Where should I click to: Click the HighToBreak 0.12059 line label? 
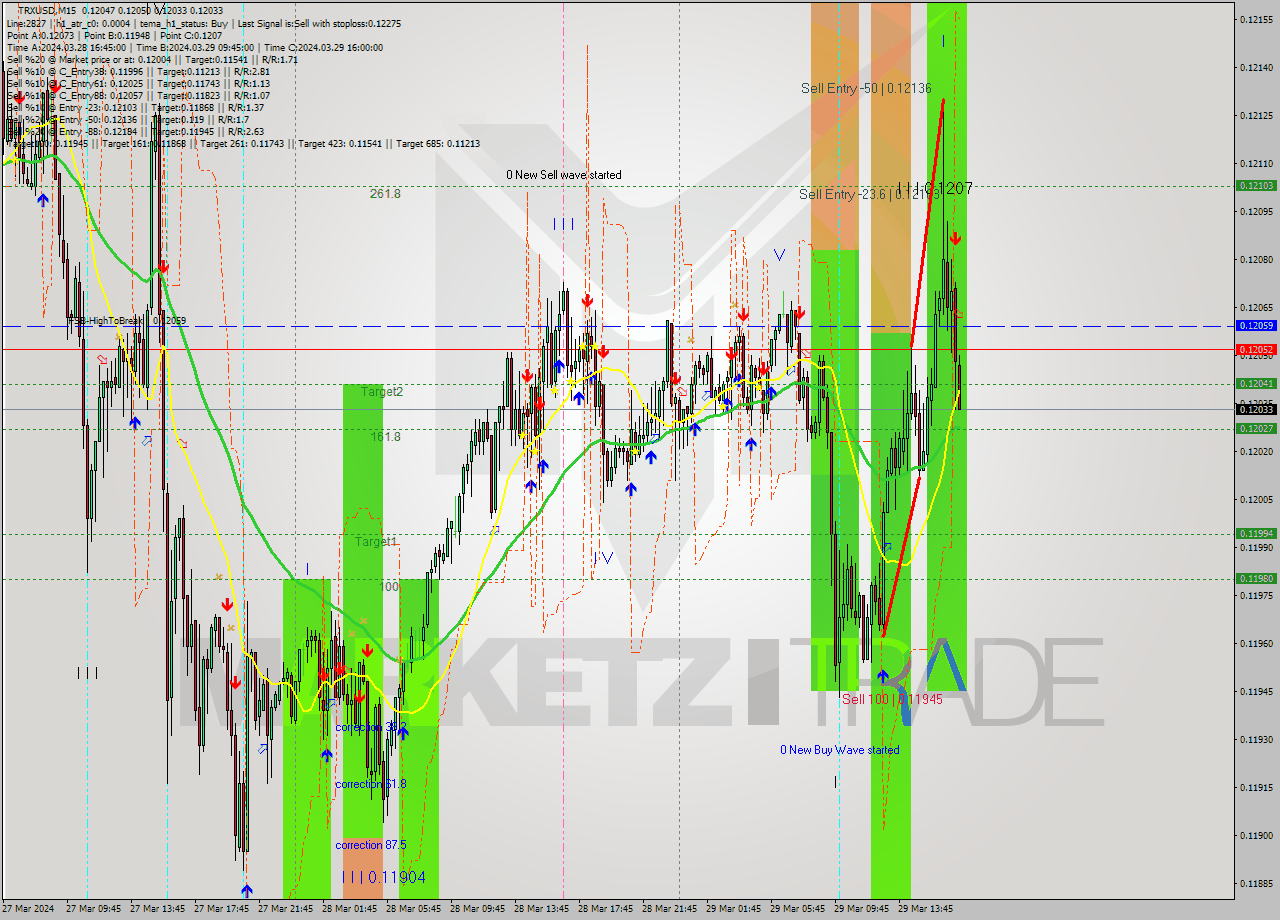[130, 321]
